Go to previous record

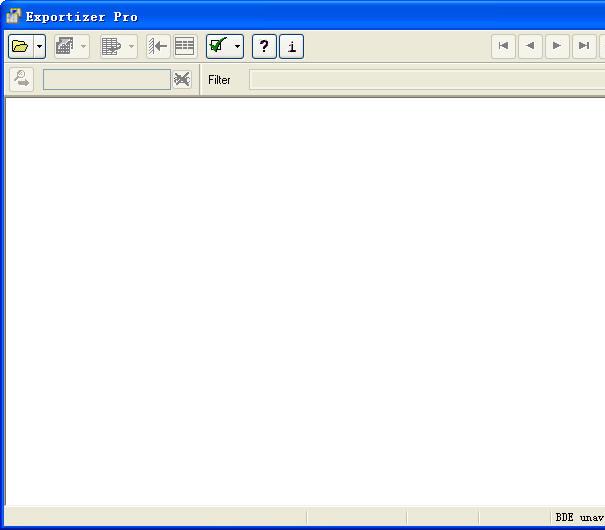[530, 46]
